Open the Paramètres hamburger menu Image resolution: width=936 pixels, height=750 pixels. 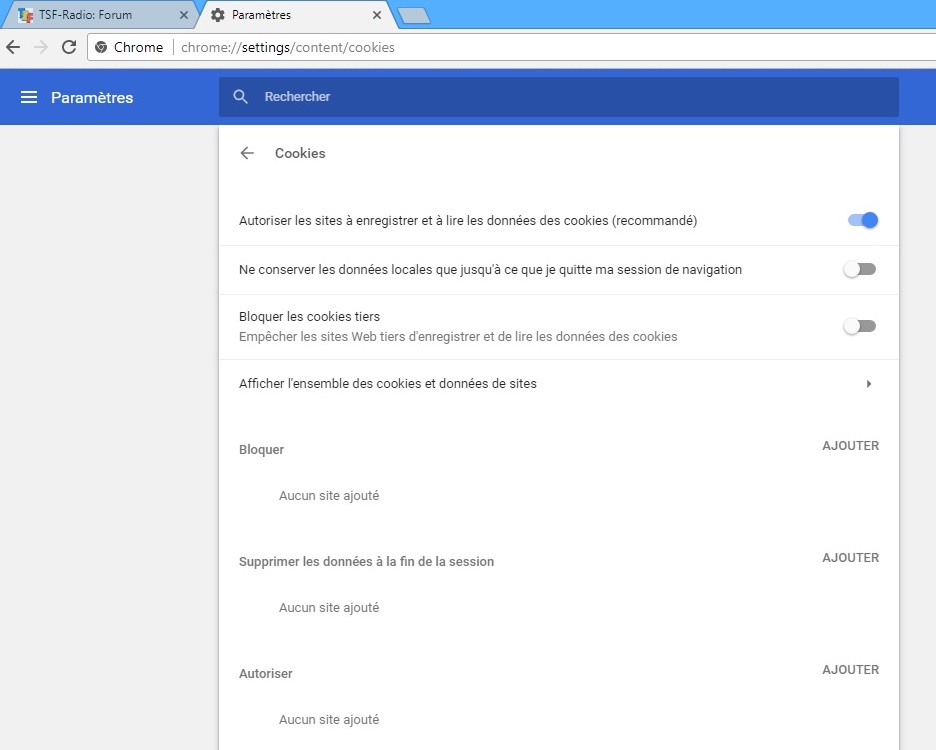(29, 97)
